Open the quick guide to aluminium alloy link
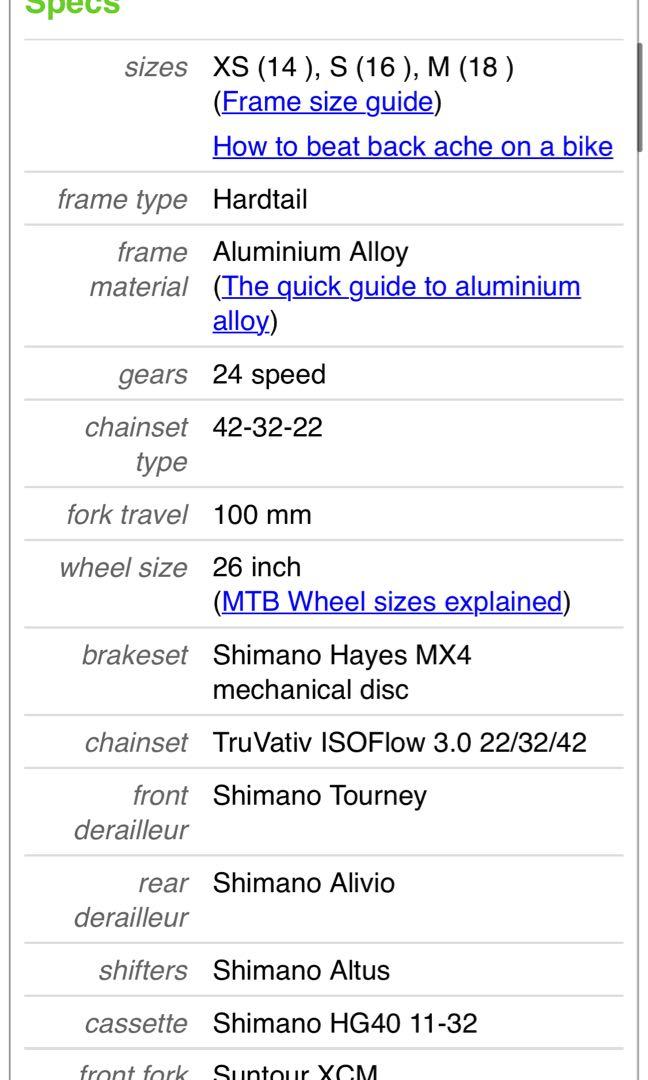Image resolution: width=648 pixels, height=1080 pixels. pos(397,304)
